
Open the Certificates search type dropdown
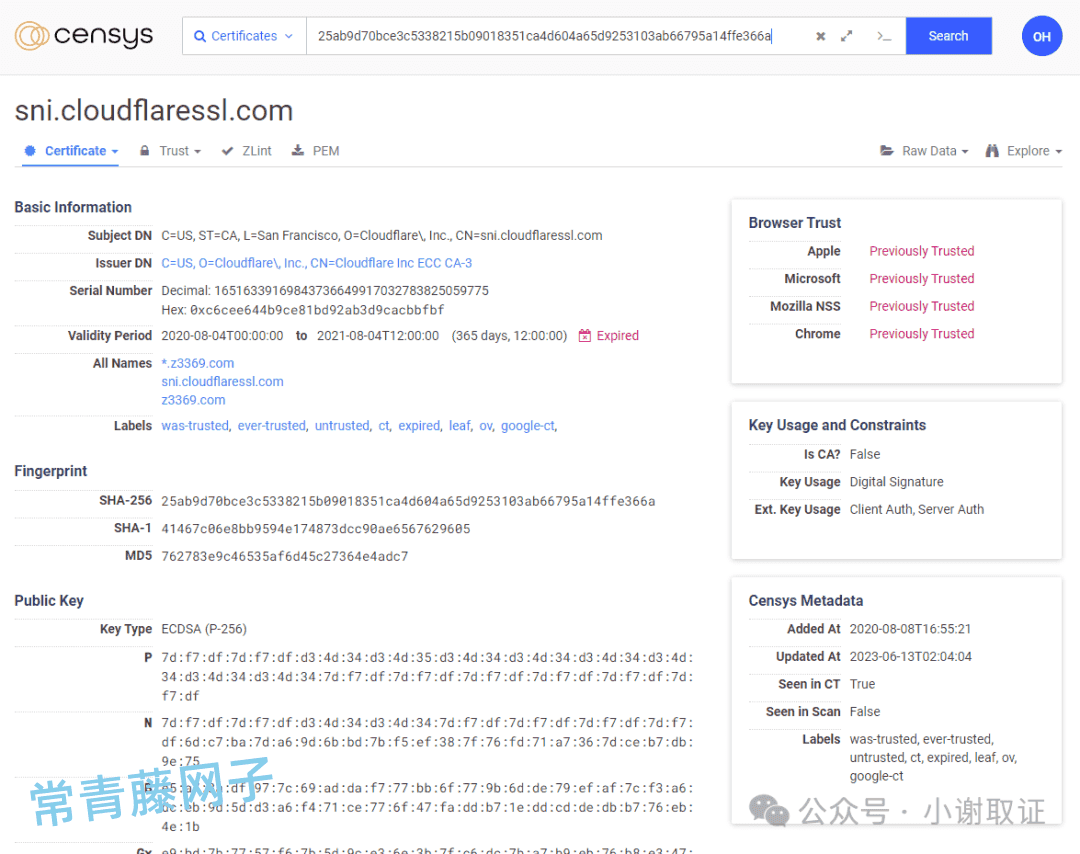245,36
